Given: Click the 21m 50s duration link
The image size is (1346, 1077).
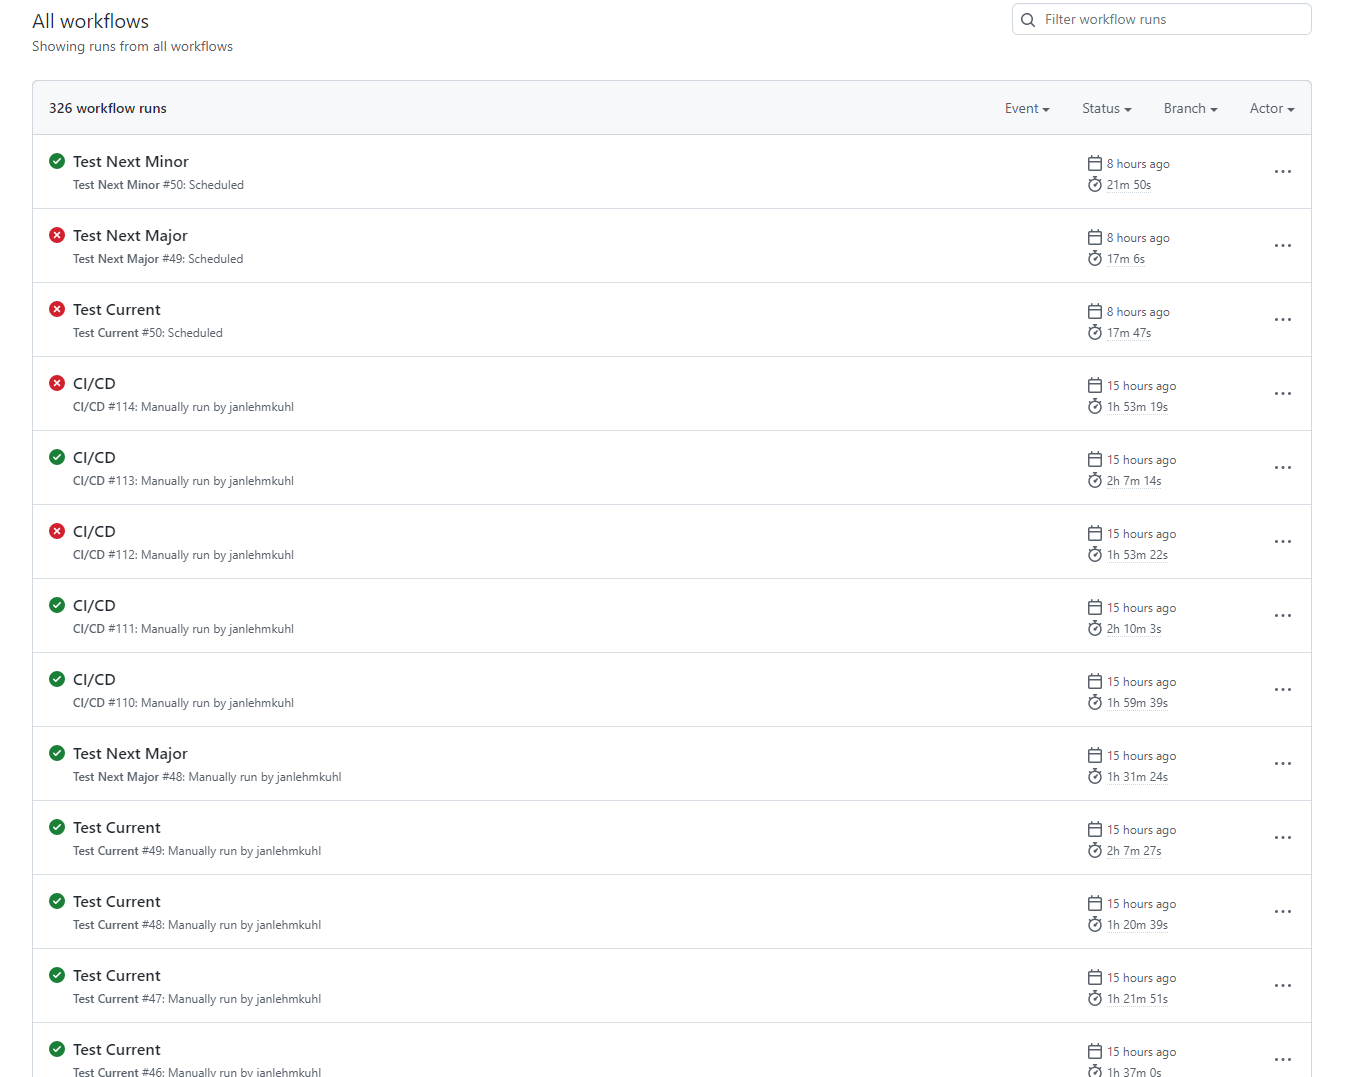Looking at the screenshot, I should (1128, 184).
